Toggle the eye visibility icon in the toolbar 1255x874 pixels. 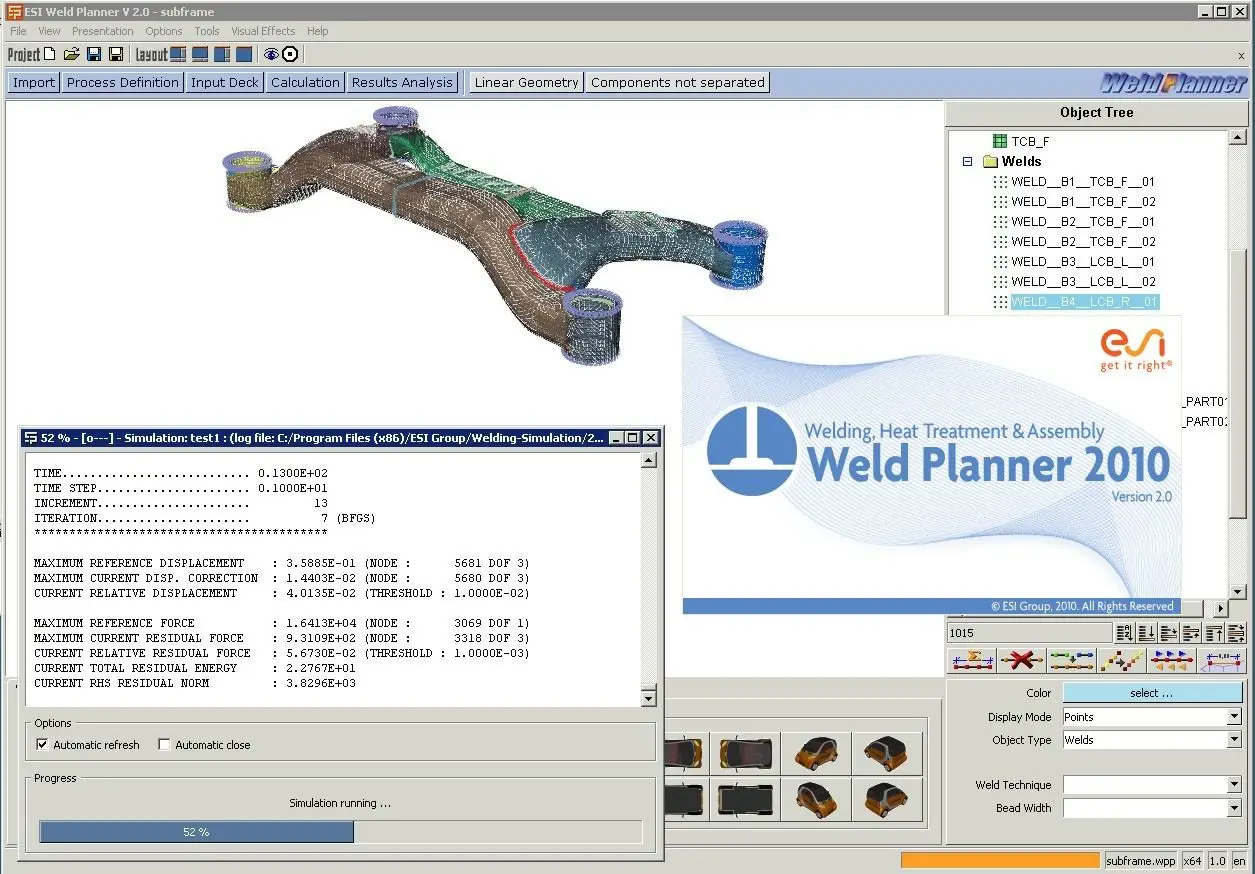pyautogui.click(x=271, y=54)
